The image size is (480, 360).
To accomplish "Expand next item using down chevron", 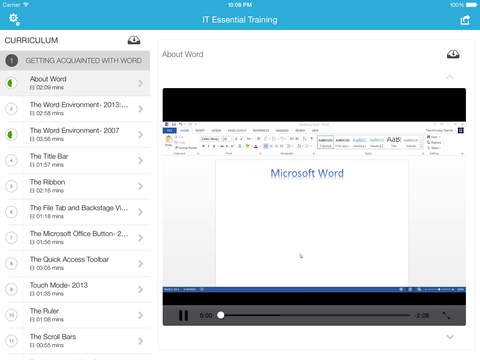I will pos(450,337).
